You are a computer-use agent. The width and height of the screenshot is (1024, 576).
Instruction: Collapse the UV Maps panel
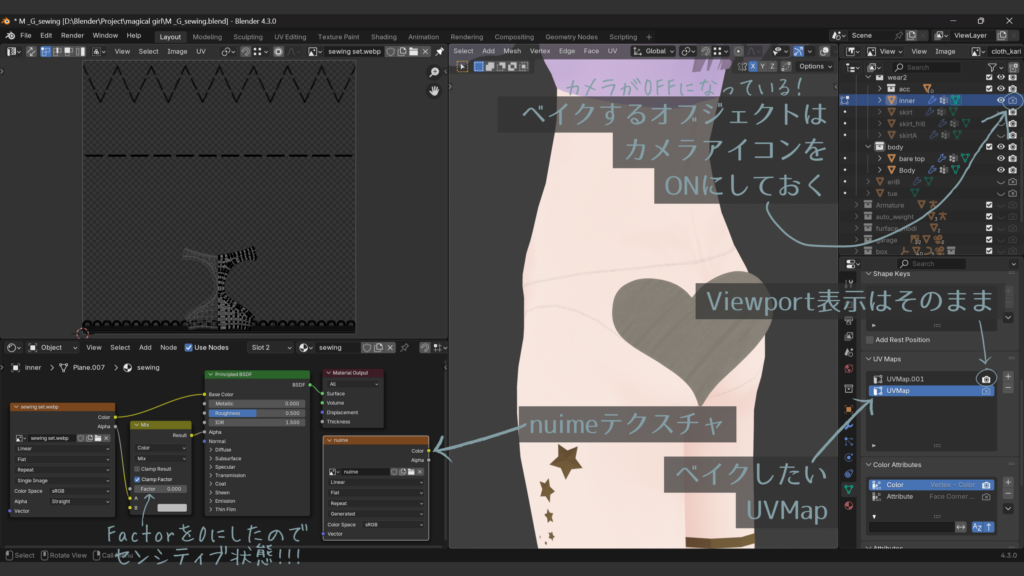point(869,359)
